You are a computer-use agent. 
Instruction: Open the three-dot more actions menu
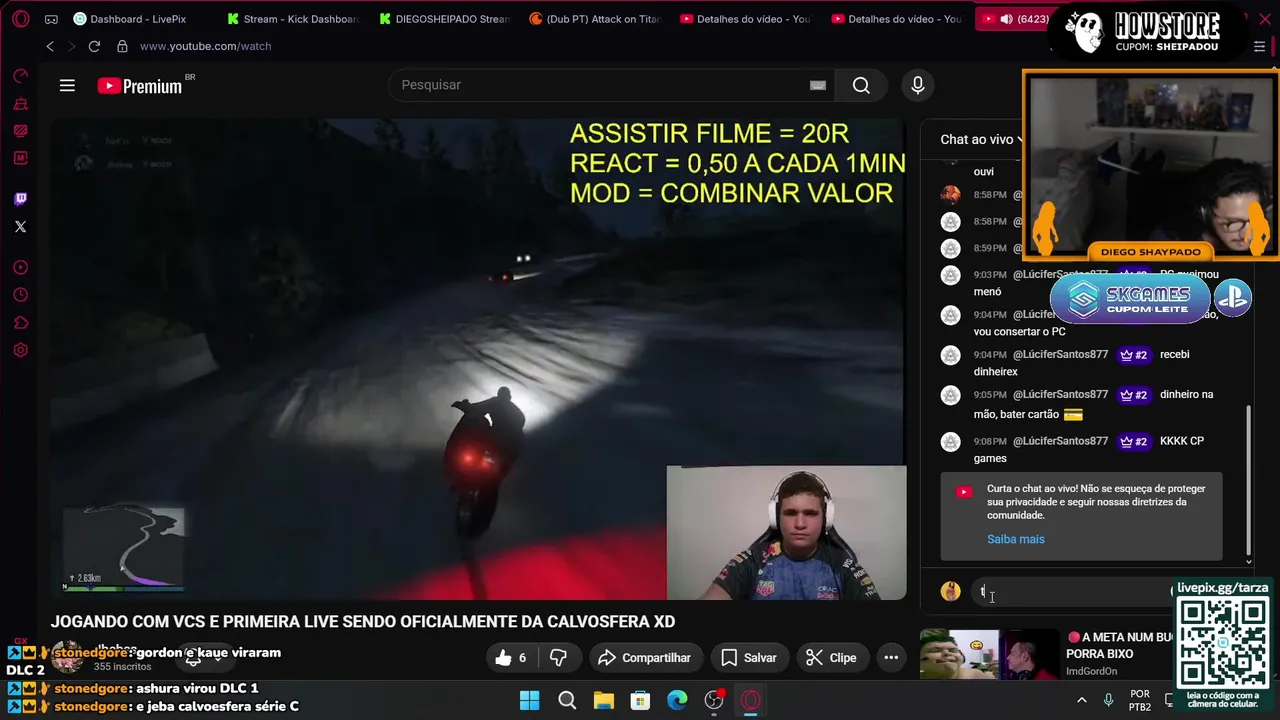click(x=891, y=657)
